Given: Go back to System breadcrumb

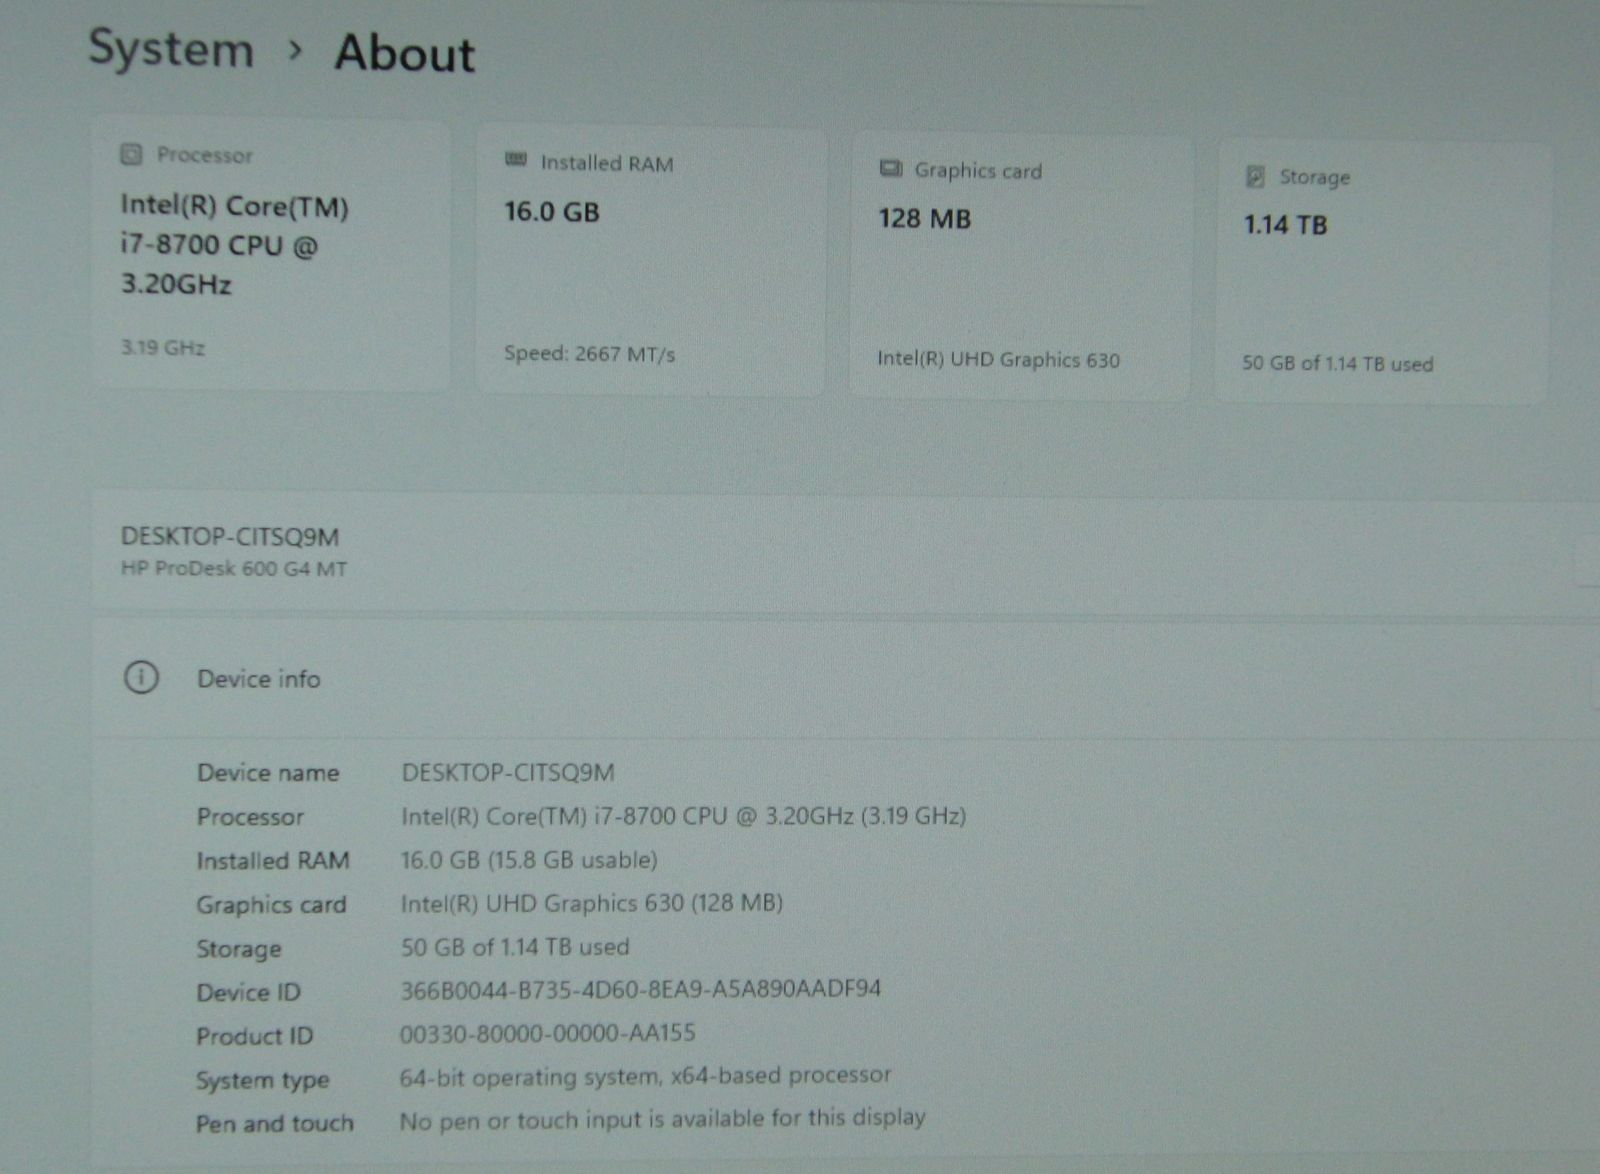Looking at the screenshot, I should [x=172, y=48].
